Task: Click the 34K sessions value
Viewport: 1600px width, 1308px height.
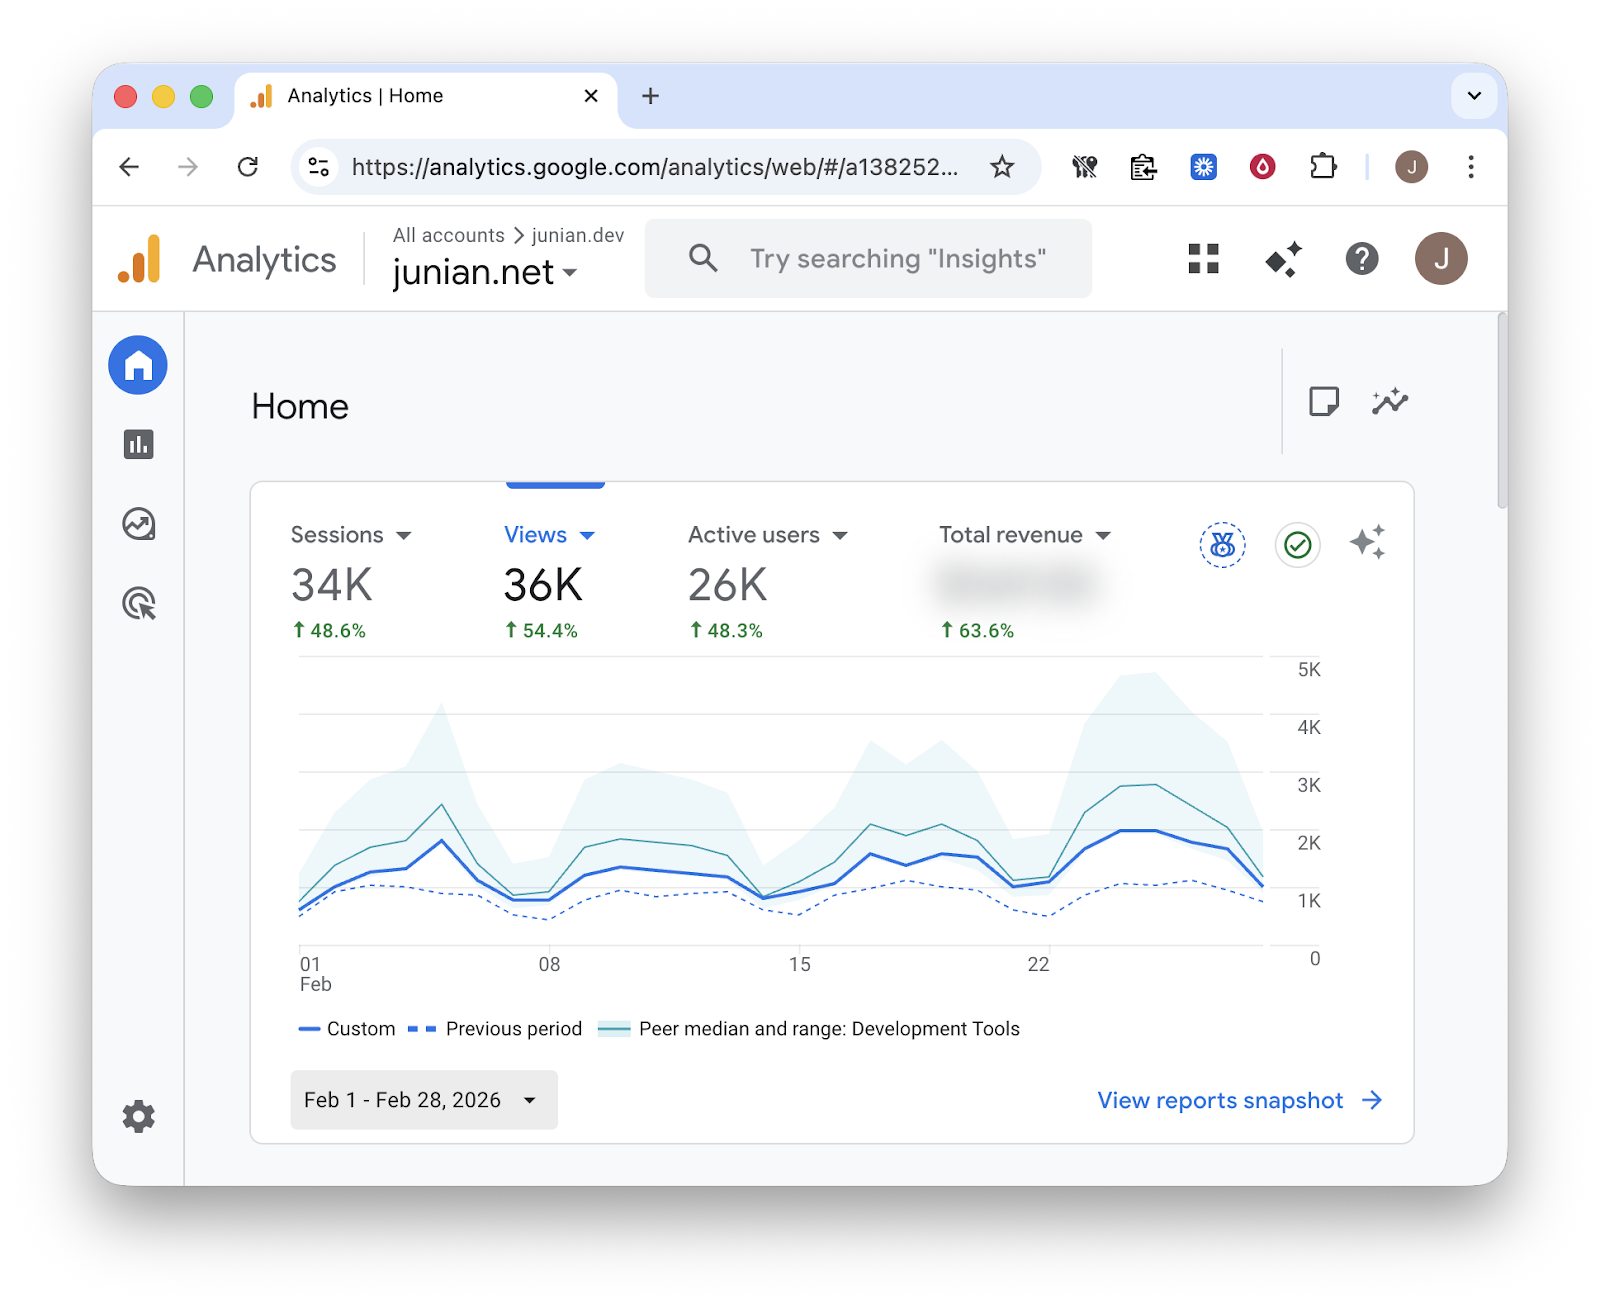Action: pos(332,585)
